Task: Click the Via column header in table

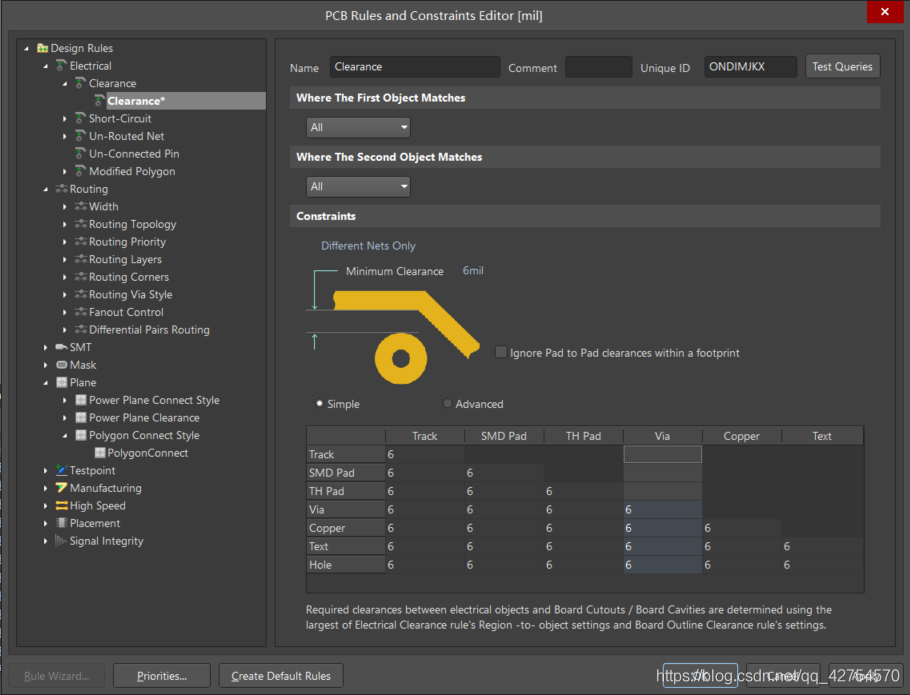Action: [662, 436]
